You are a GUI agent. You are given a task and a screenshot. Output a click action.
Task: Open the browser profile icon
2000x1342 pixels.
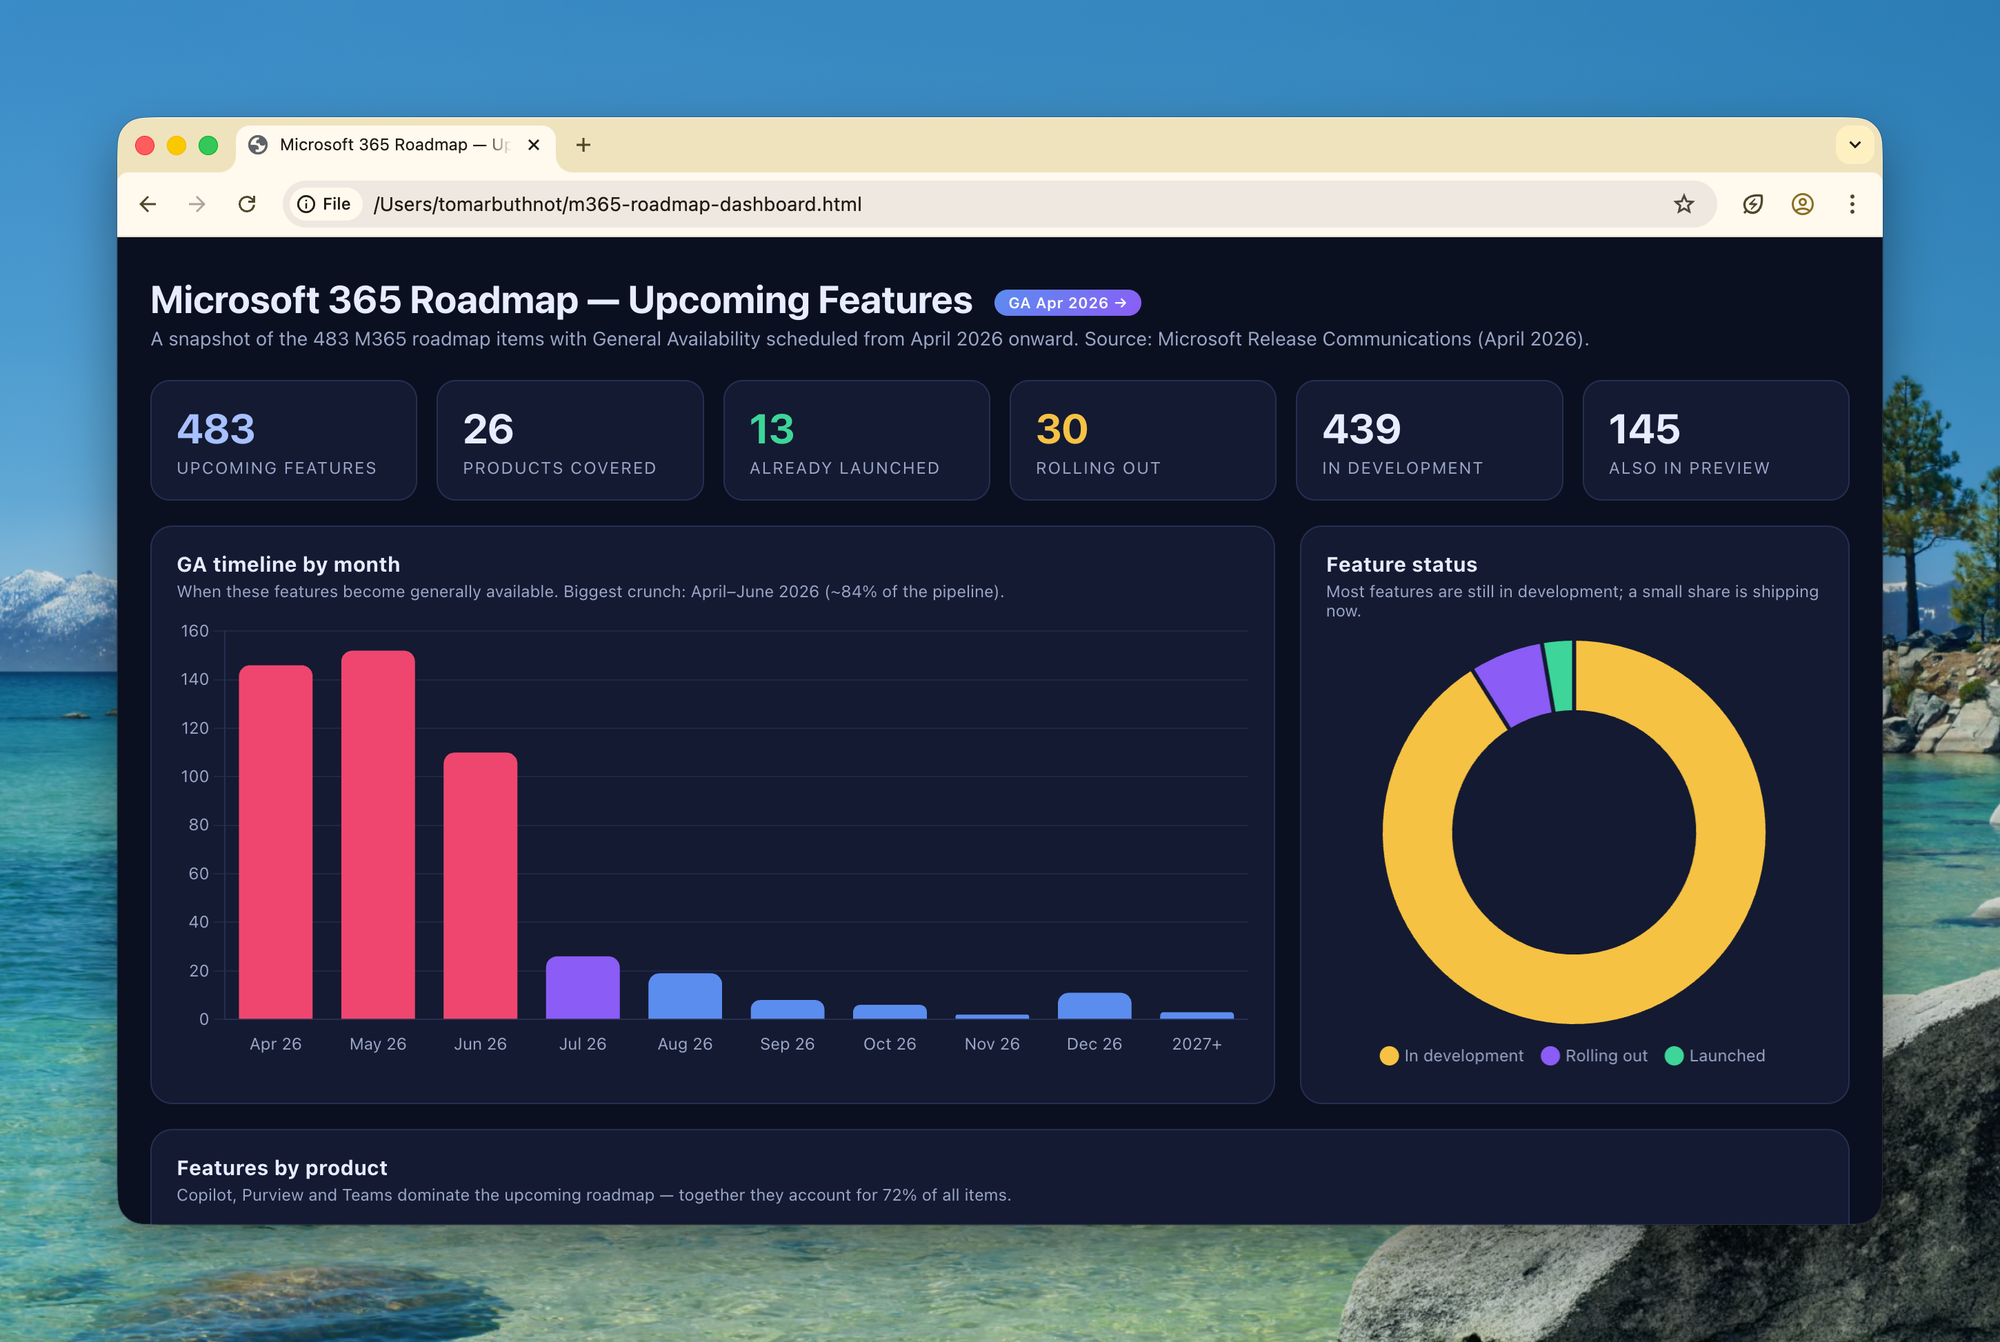click(x=1802, y=204)
